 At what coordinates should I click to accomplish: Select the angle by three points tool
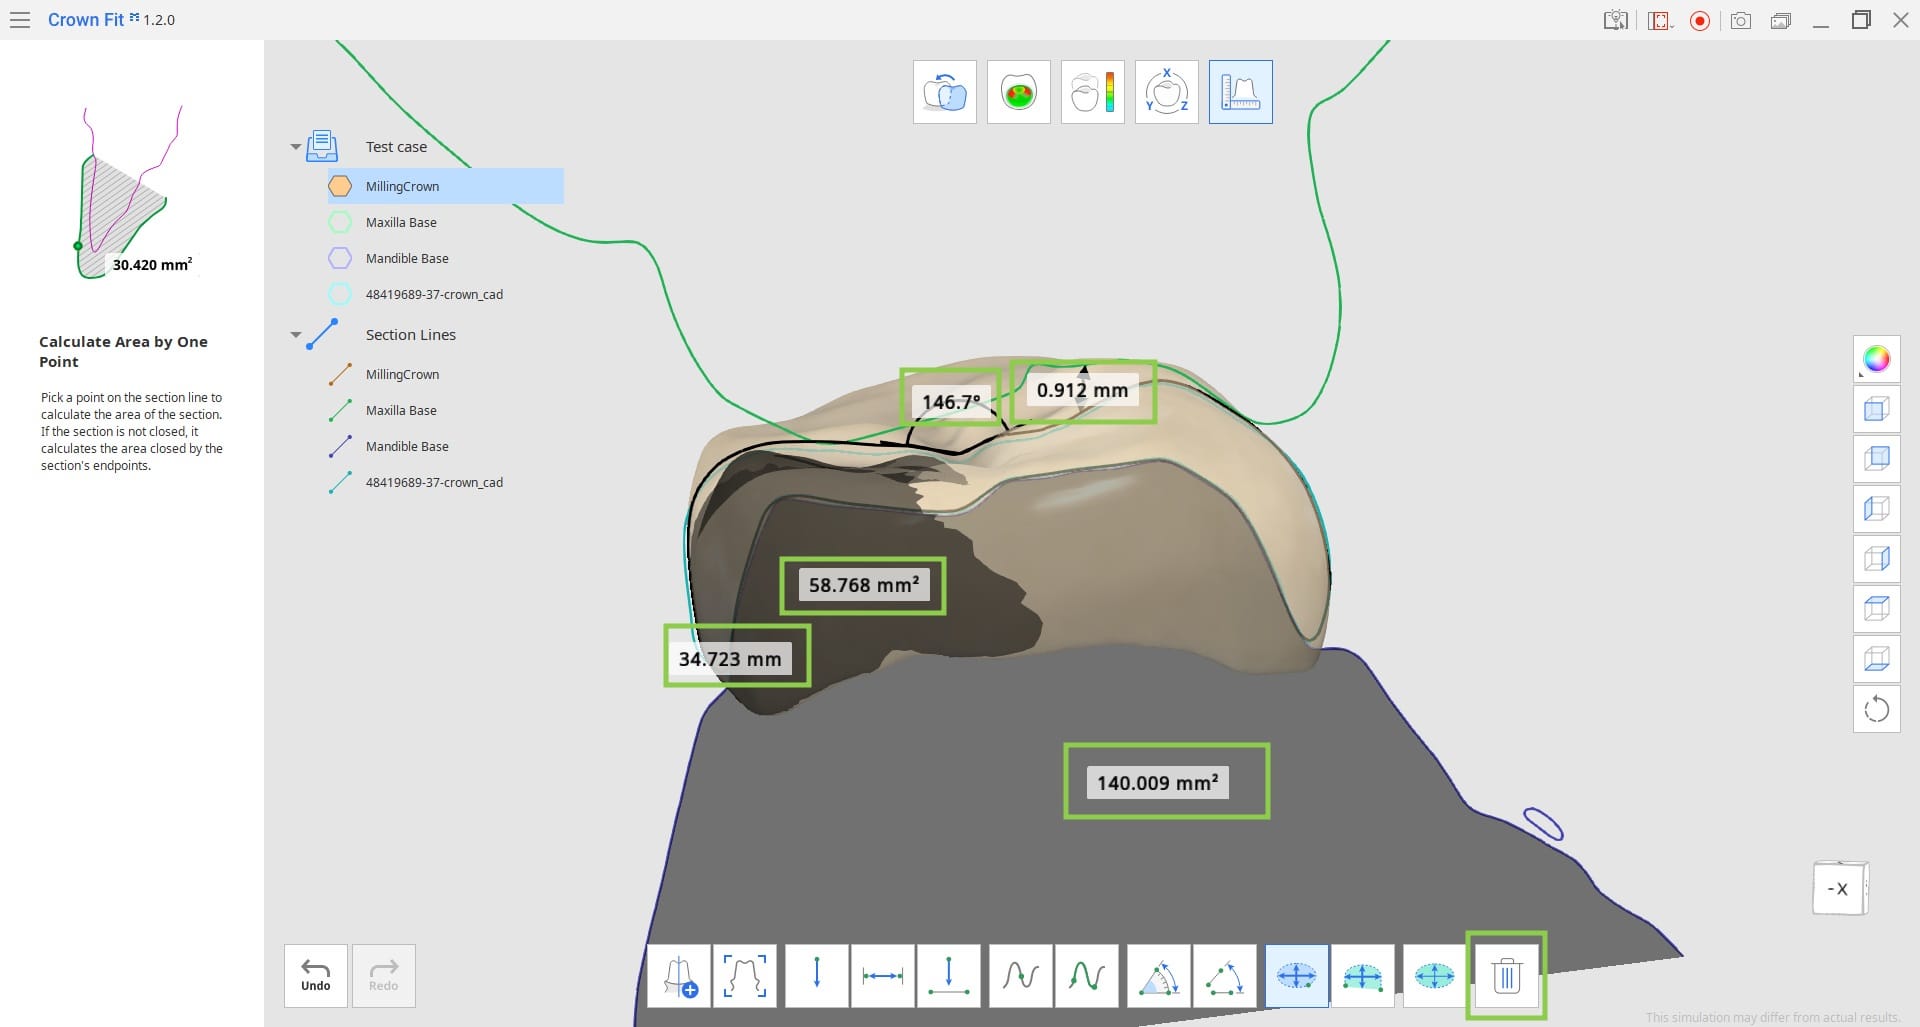coord(1225,975)
